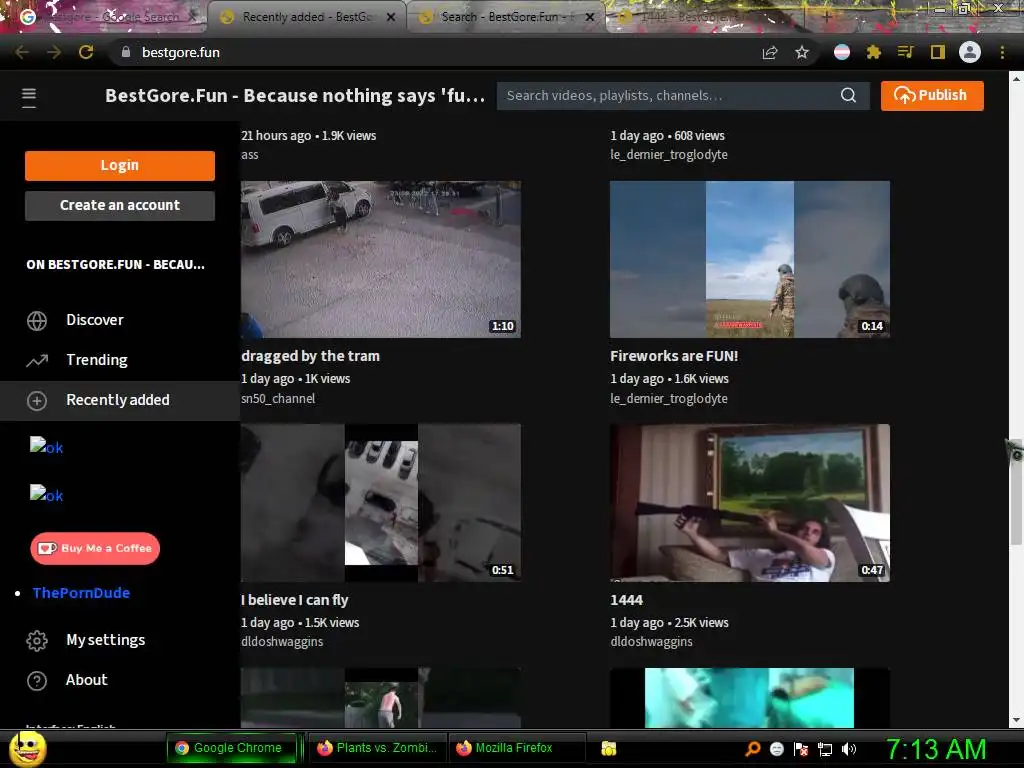Open the media control toolbar icon
Screen dimensions: 1024x768
[x=905, y=52]
